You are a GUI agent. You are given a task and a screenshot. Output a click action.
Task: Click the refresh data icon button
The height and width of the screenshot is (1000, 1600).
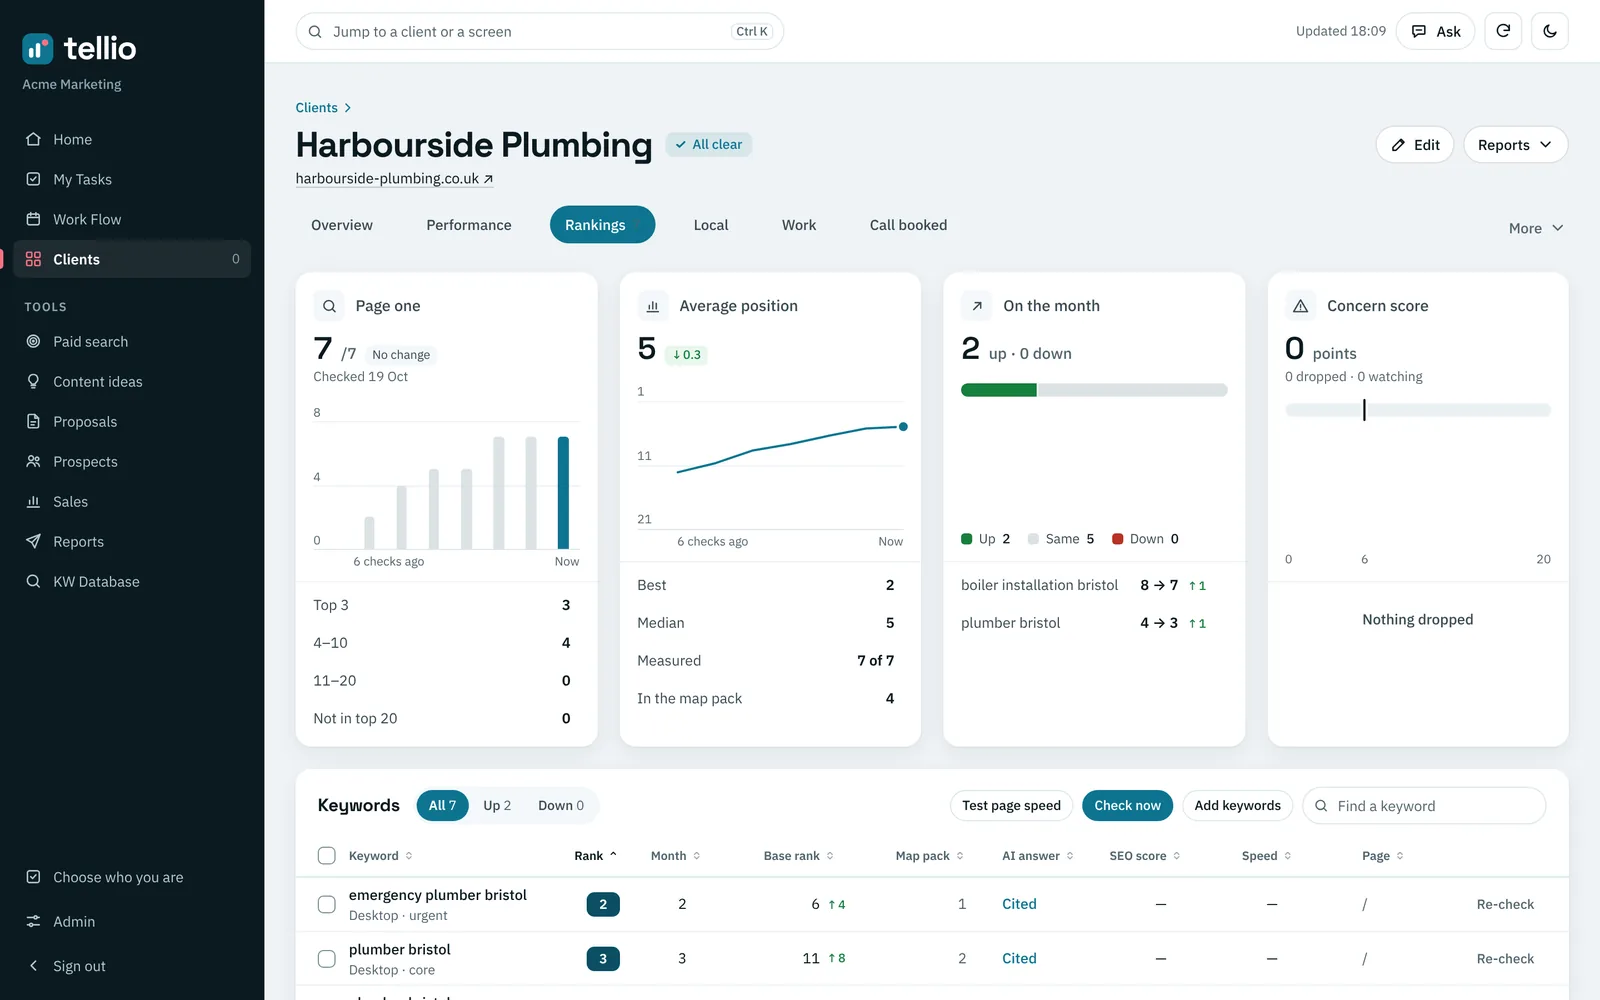click(1503, 31)
